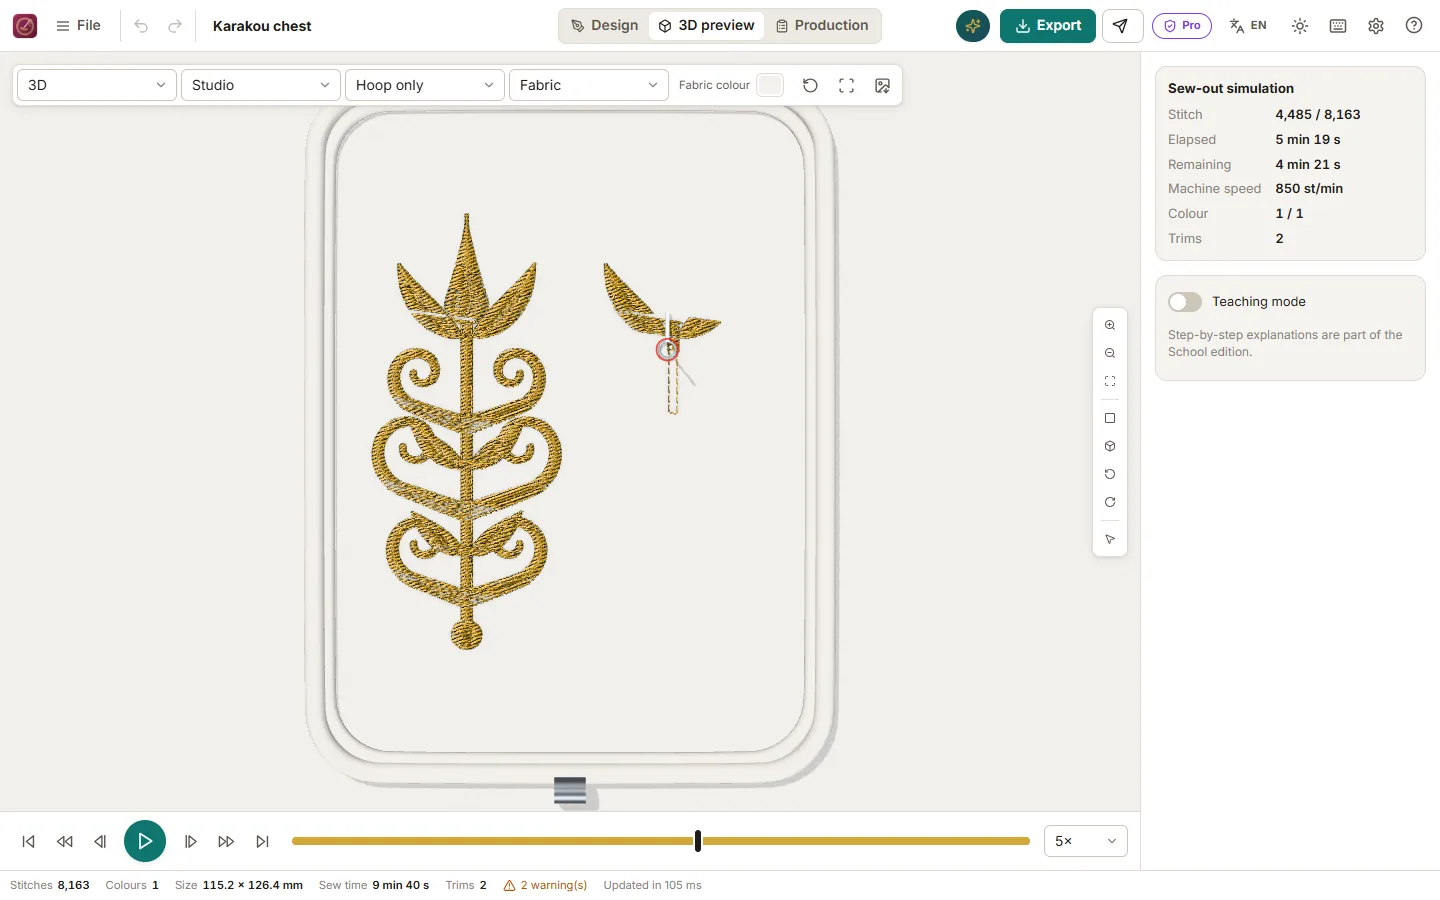The width and height of the screenshot is (1440, 900).
Task: Save preview as image
Action: pos(883,85)
